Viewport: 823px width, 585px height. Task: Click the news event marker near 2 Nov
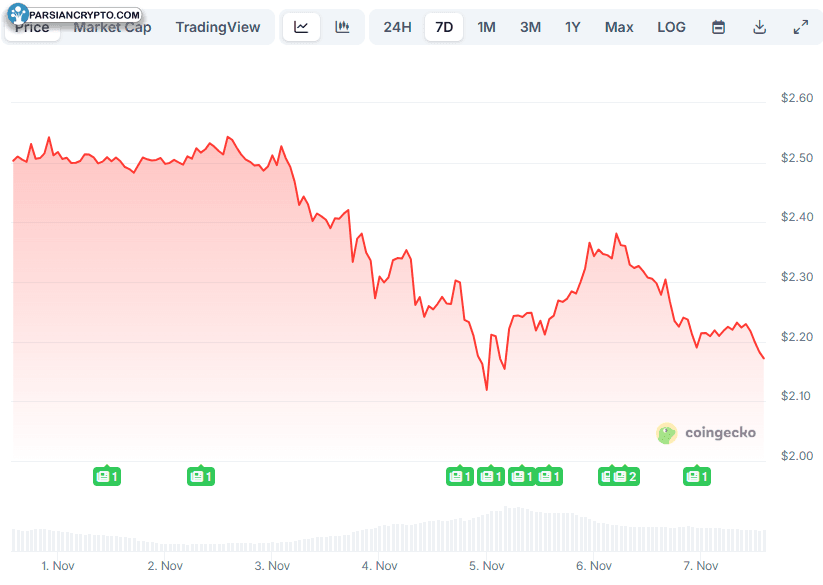coord(201,476)
